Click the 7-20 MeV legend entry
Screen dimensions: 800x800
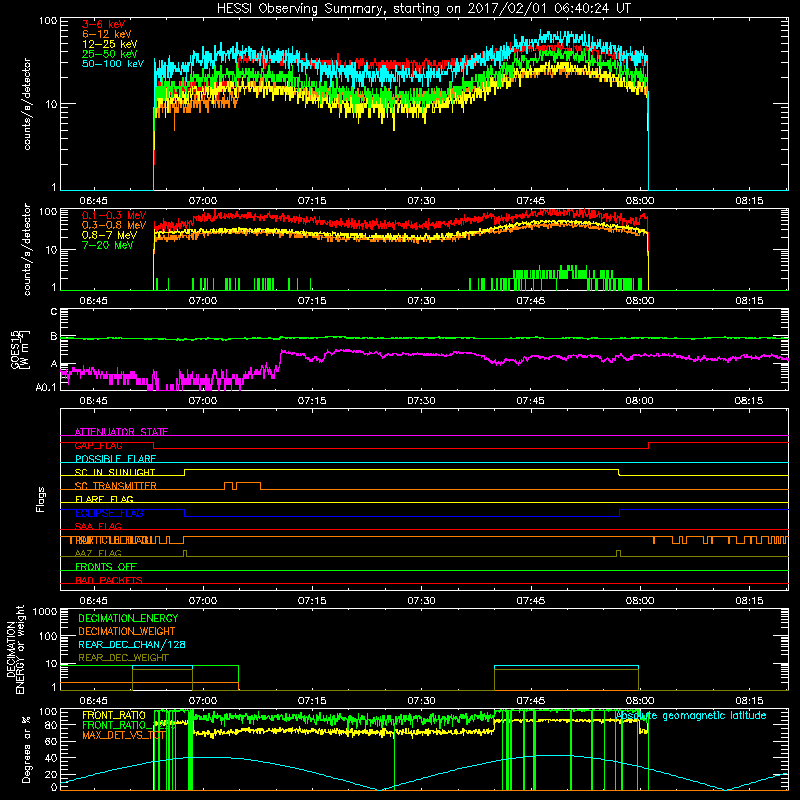tap(108, 245)
